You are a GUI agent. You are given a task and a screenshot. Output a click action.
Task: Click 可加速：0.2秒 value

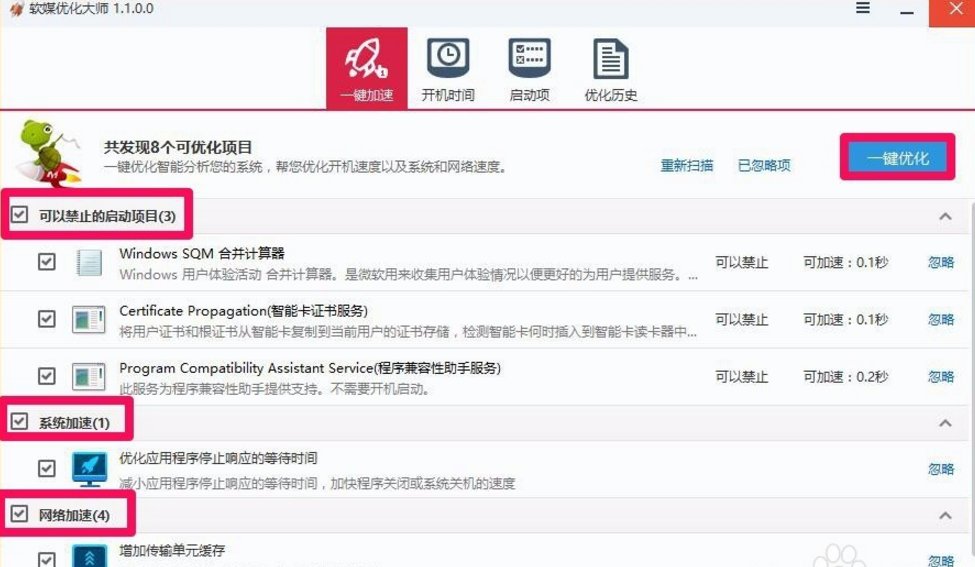click(x=846, y=377)
